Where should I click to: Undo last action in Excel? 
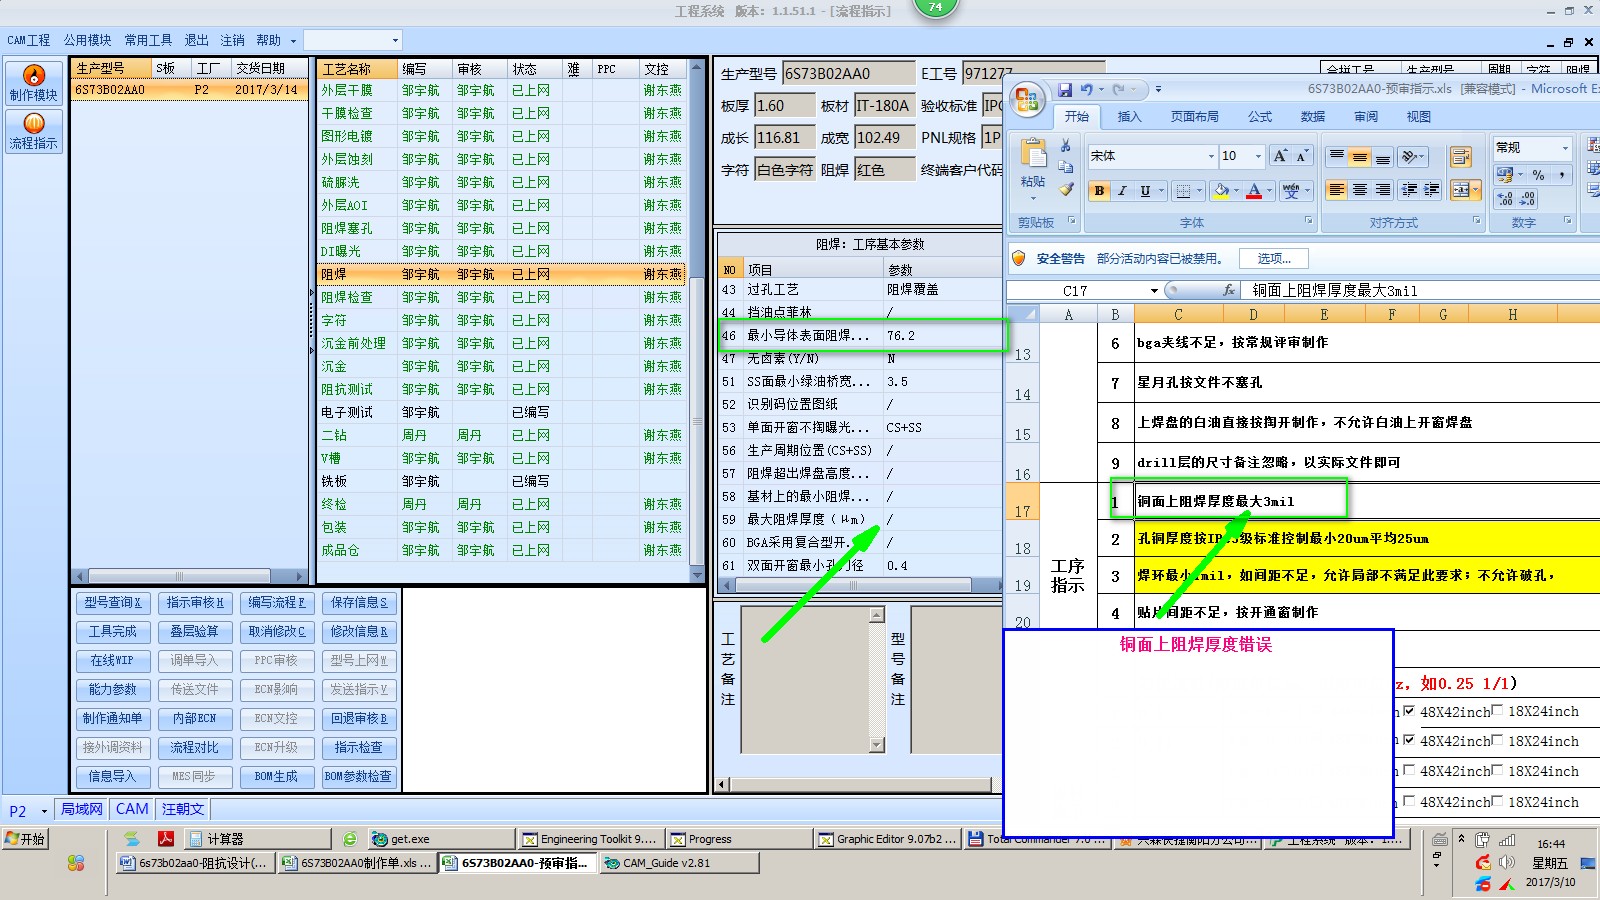[1087, 90]
